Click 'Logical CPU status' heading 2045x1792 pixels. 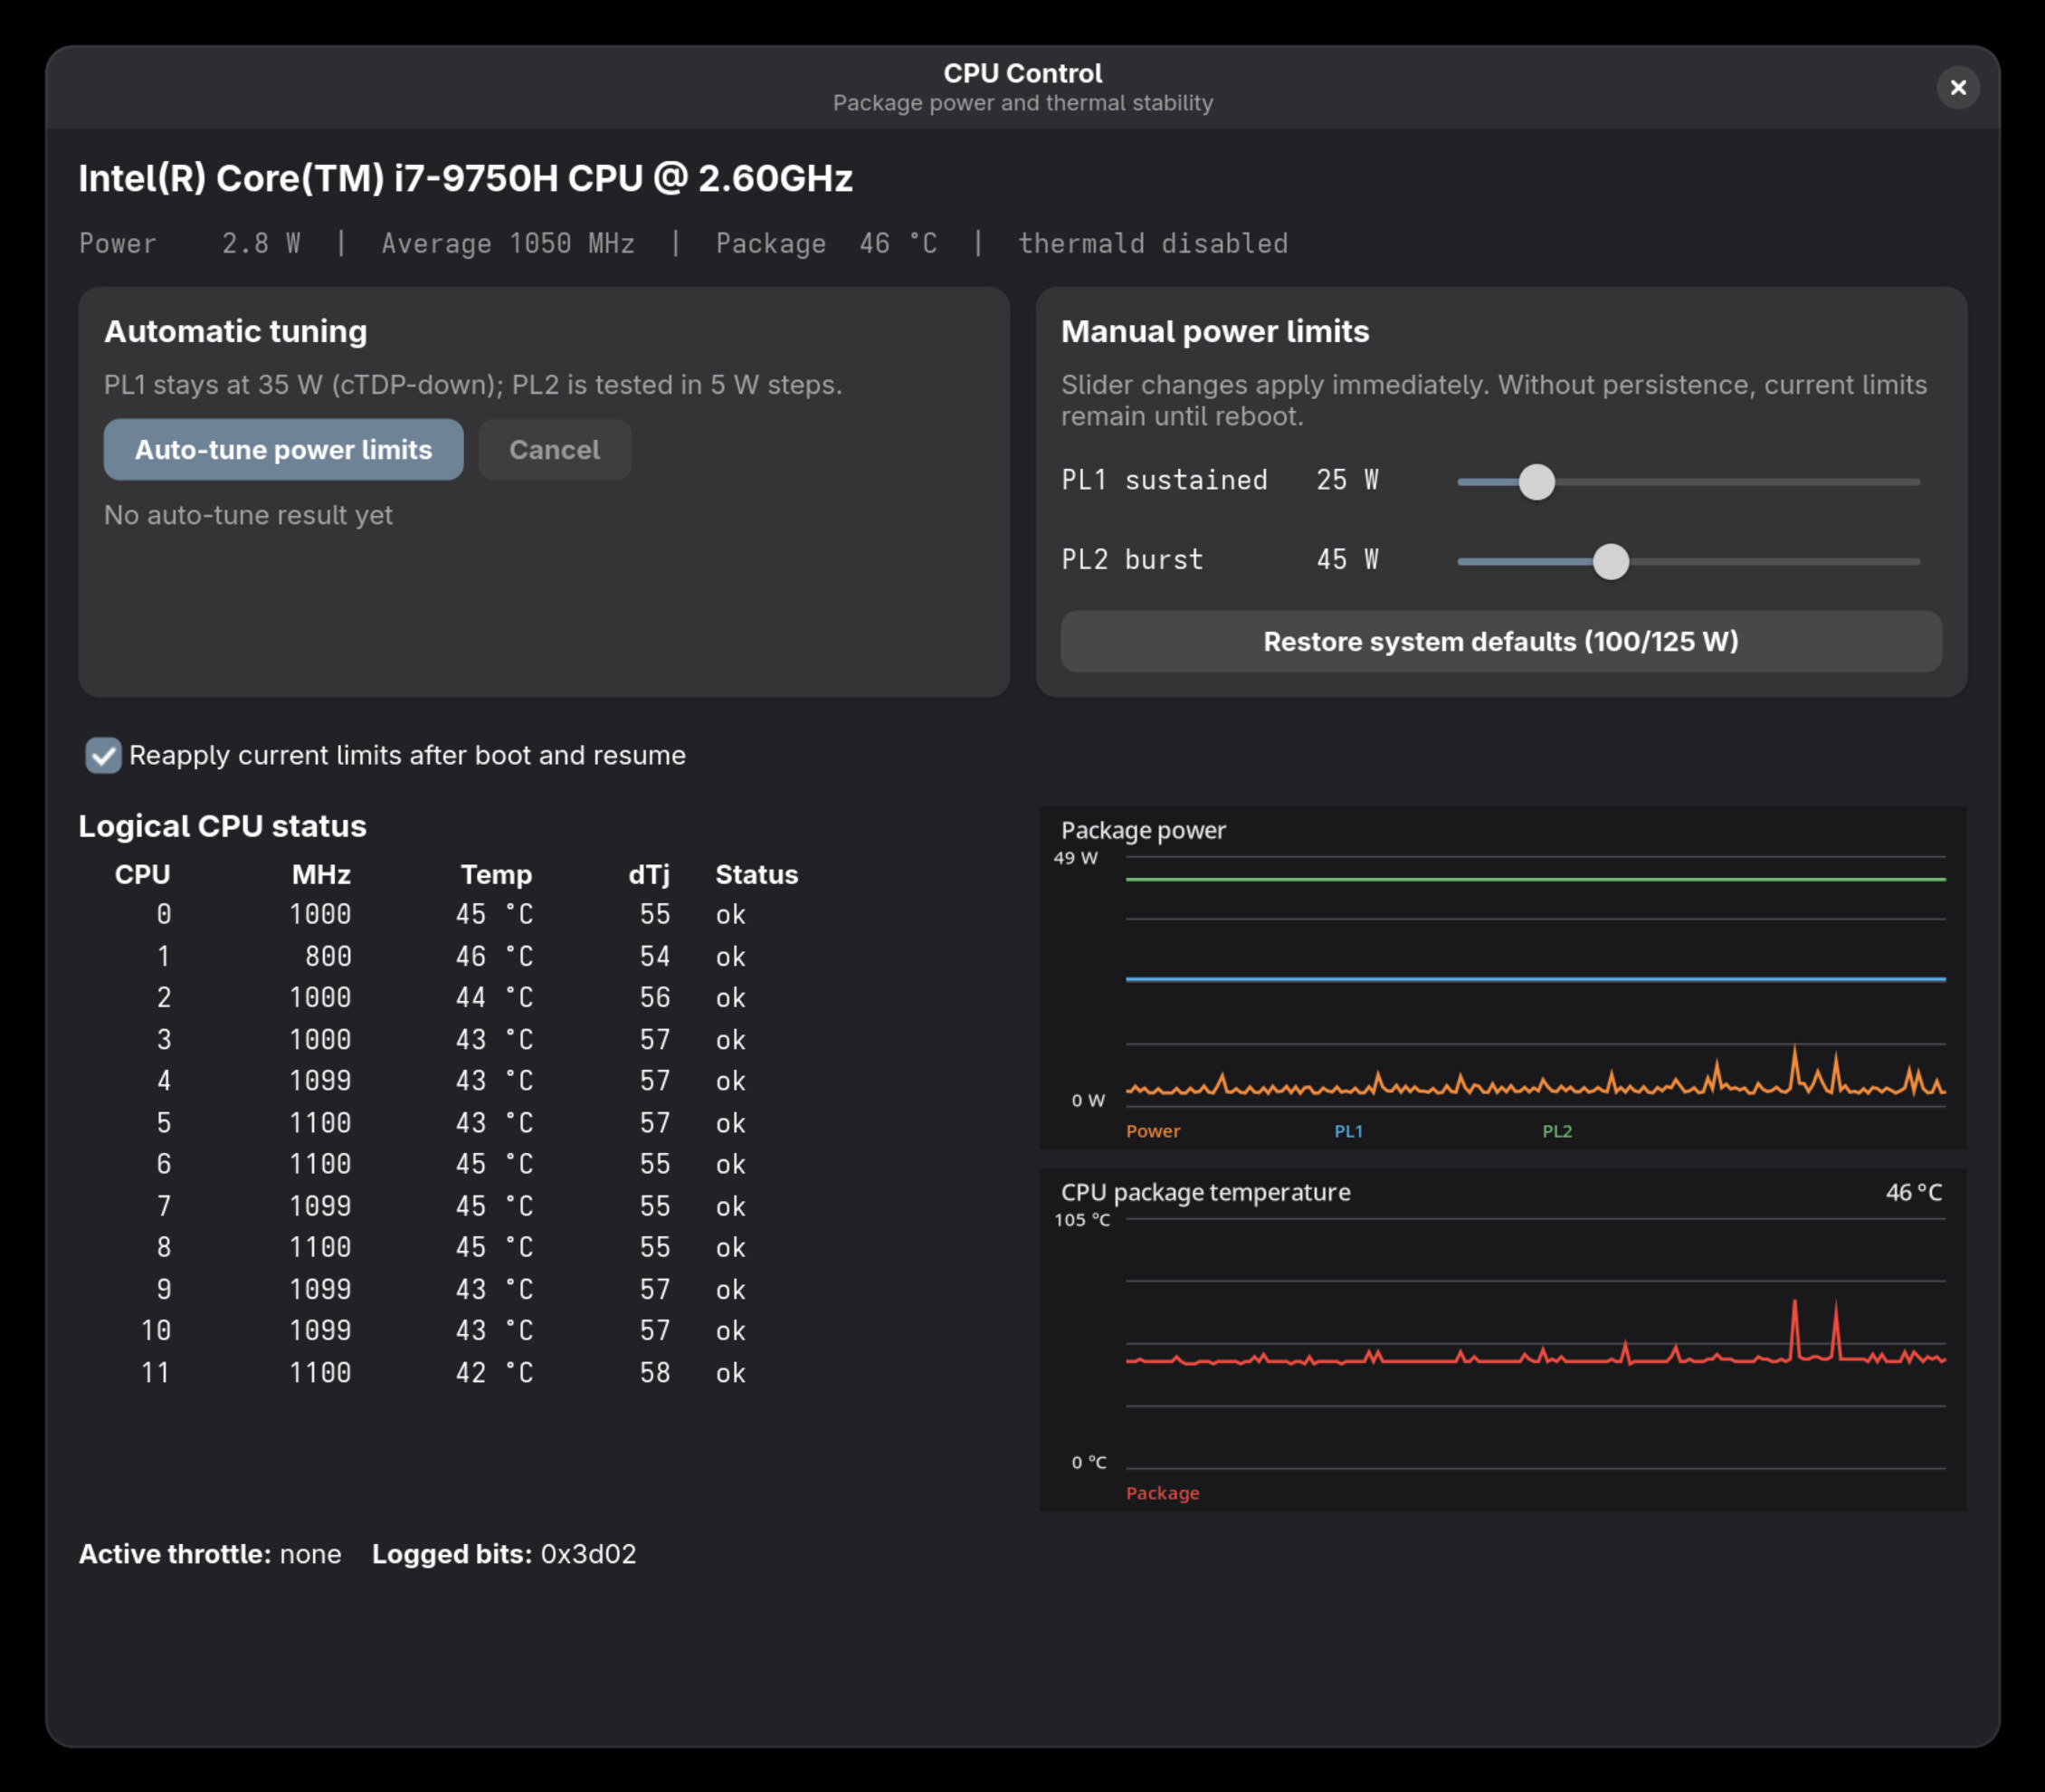pyautogui.click(x=222, y=826)
